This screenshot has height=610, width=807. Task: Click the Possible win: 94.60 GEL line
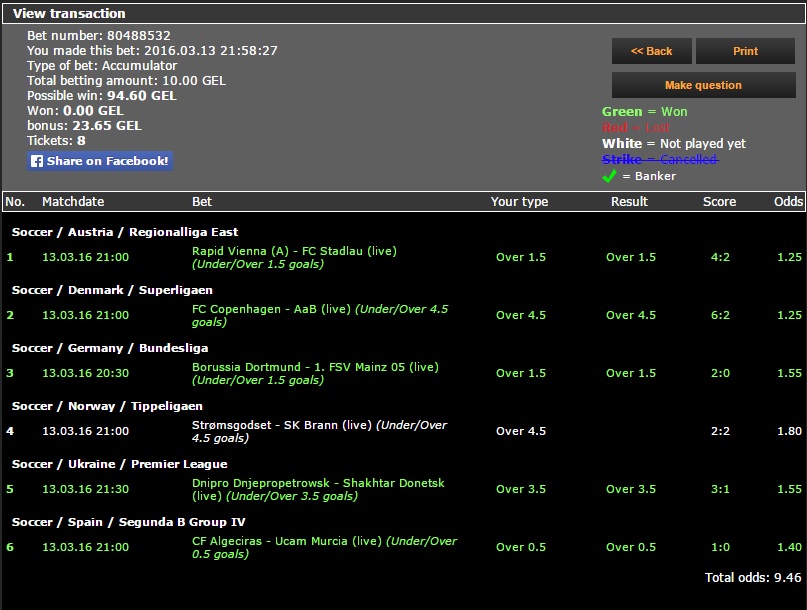(101, 96)
